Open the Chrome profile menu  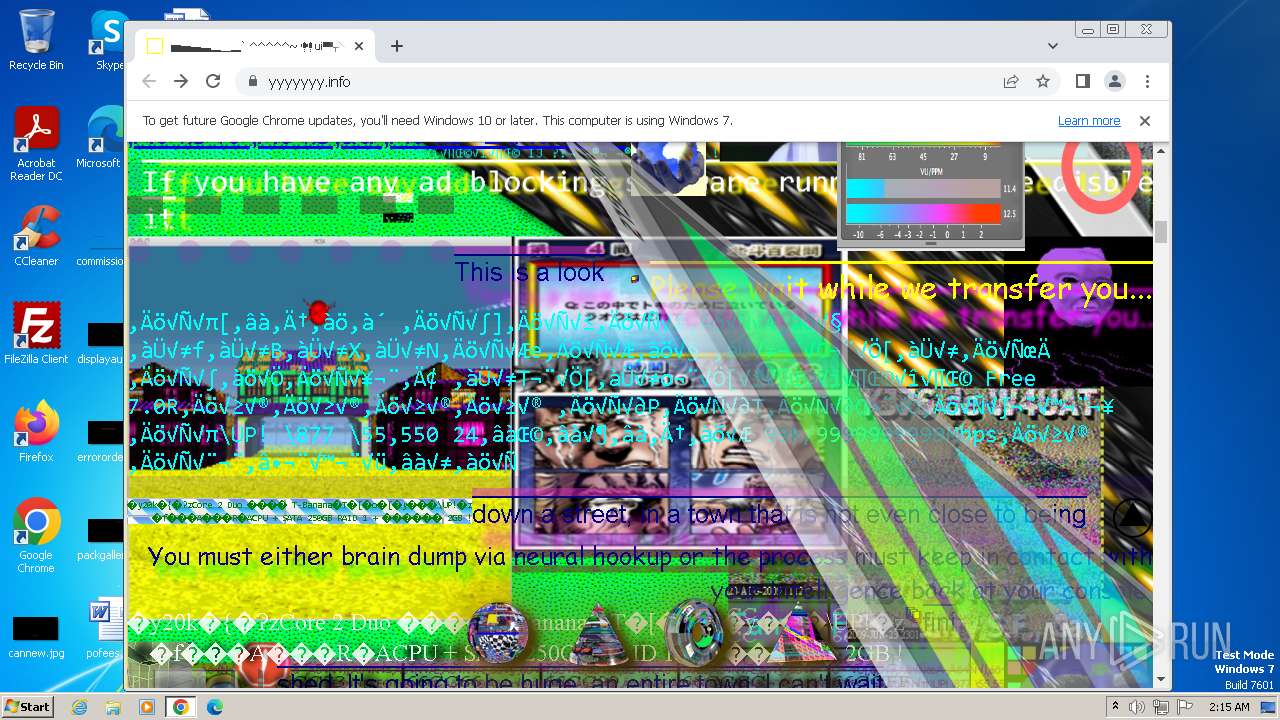coord(1115,82)
